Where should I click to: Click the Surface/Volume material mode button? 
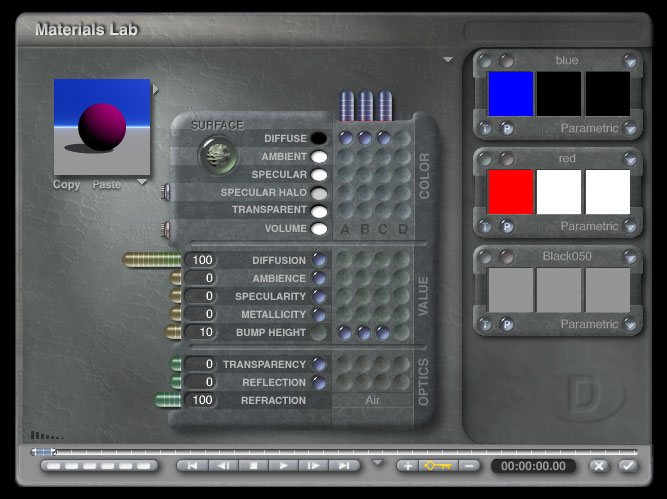coord(218,155)
